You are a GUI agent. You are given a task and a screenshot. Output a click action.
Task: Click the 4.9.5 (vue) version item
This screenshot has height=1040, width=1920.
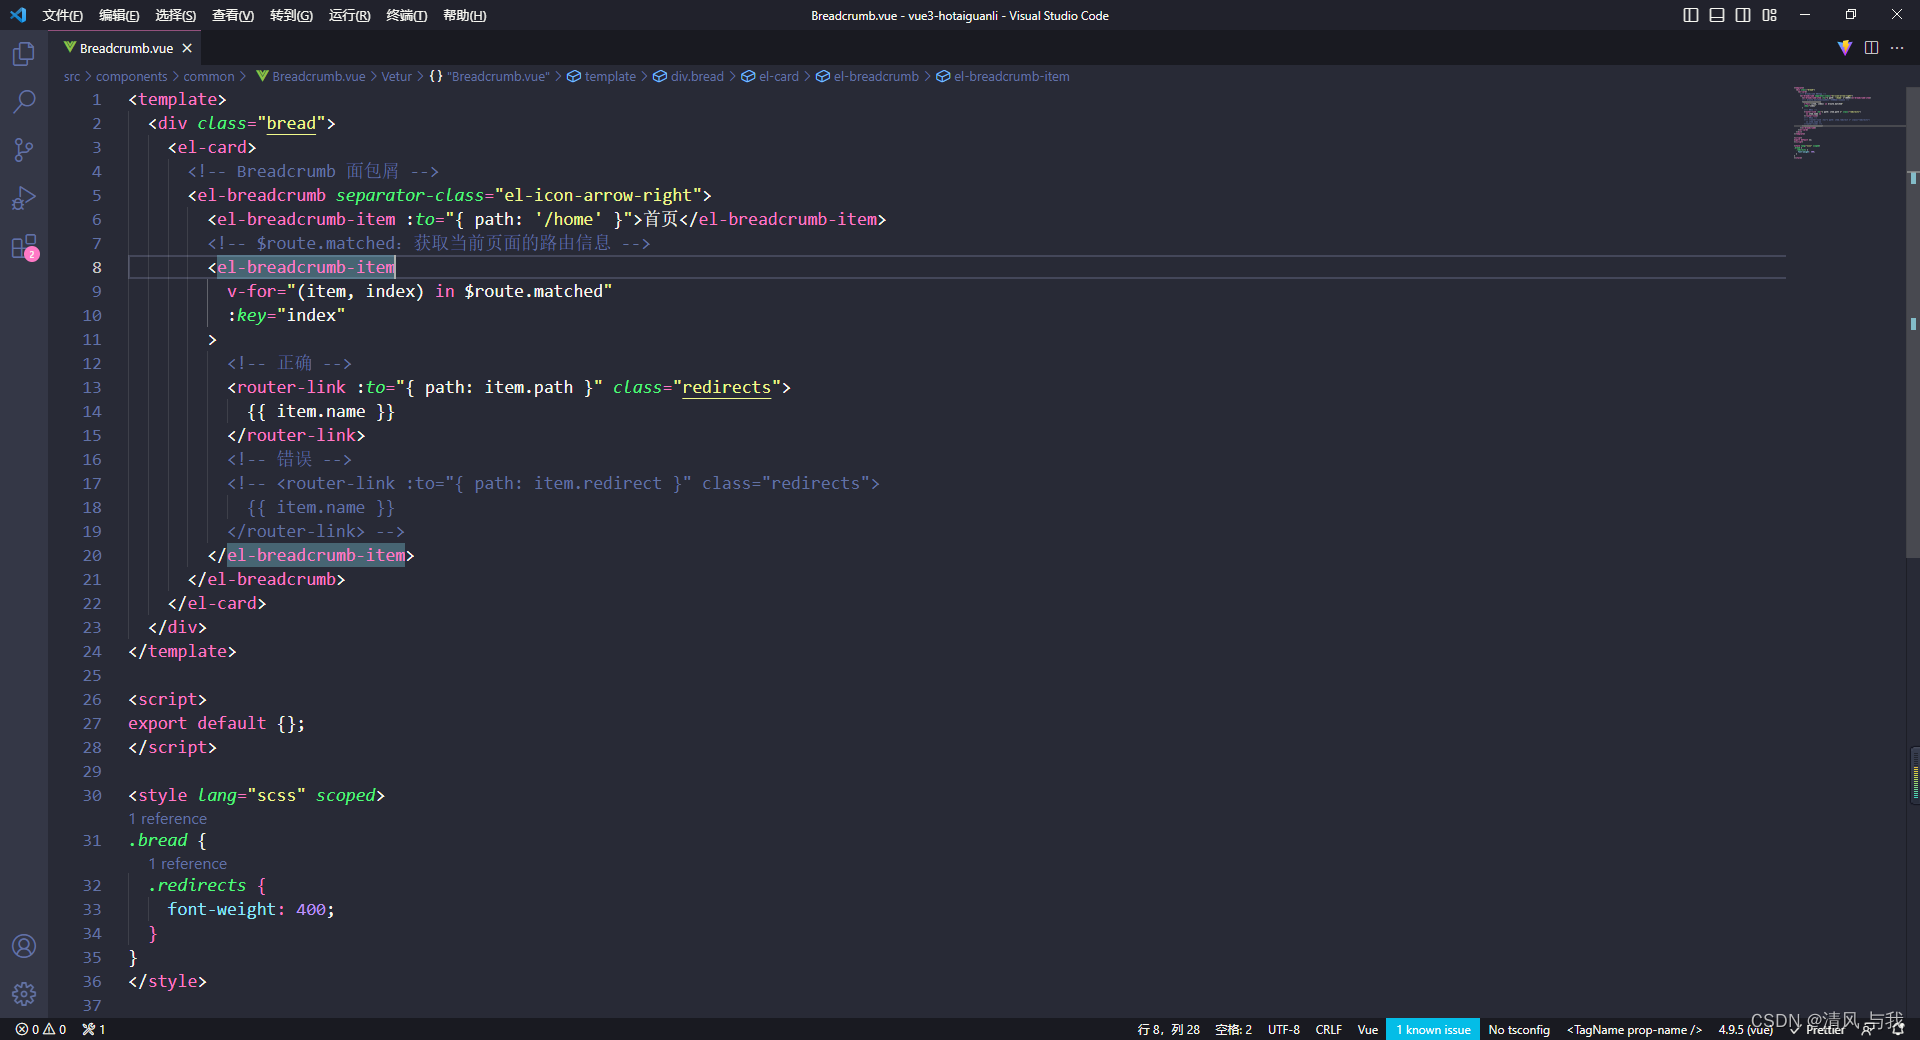tap(1745, 1029)
